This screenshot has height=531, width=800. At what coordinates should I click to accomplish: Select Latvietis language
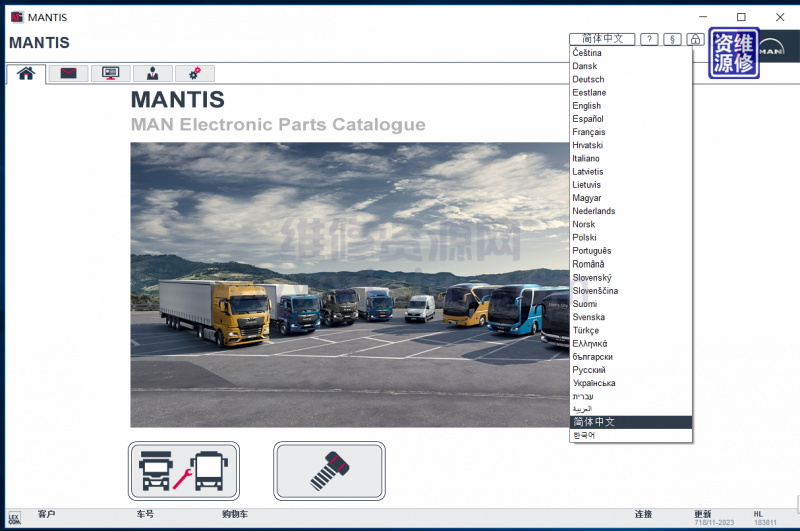point(631,172)
